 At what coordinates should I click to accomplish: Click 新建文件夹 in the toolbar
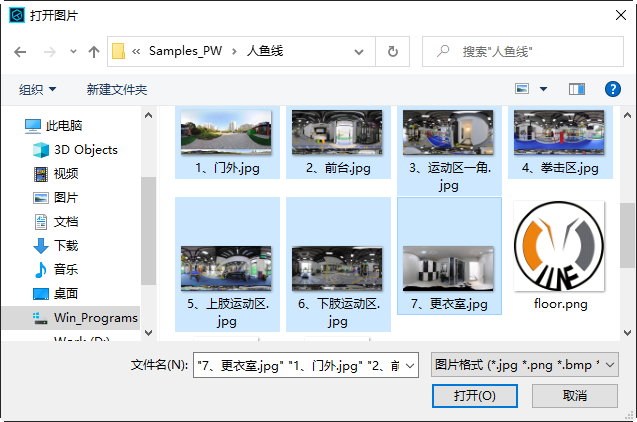click(117, 90)
